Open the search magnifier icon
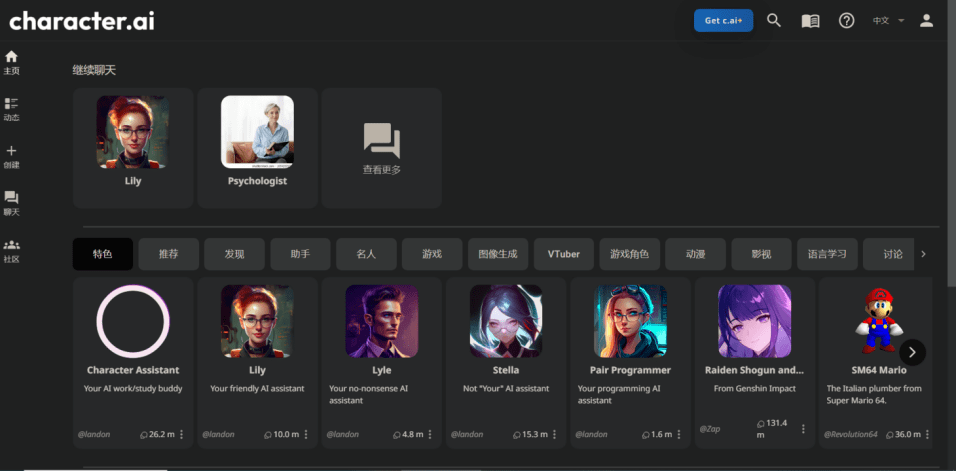956x471 pixels. [773, 20]
